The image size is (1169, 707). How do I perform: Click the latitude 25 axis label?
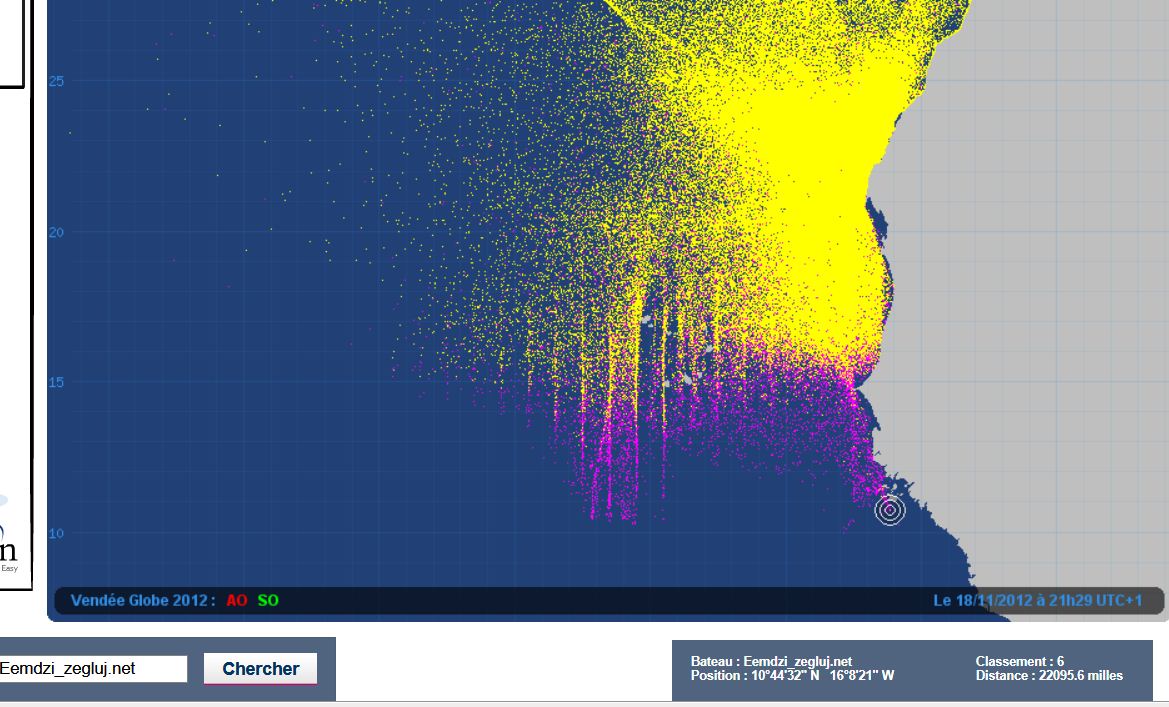click(x=56, y=81)
